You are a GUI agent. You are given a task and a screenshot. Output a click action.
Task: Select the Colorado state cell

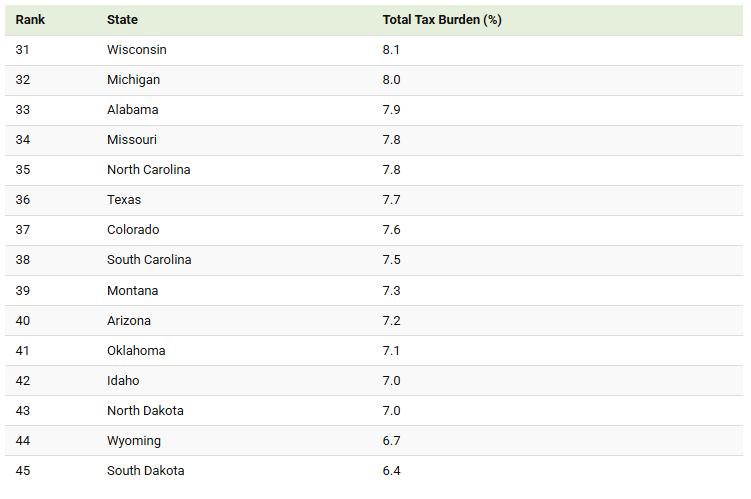point(133,230)
